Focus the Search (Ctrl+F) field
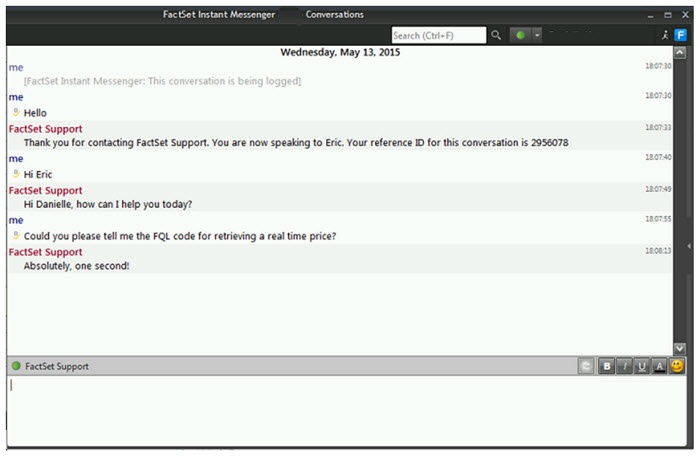 click(438, 35)
